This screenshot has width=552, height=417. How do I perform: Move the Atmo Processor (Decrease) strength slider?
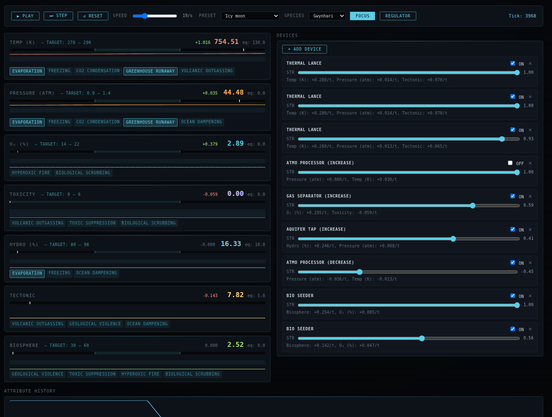[408, 272]
